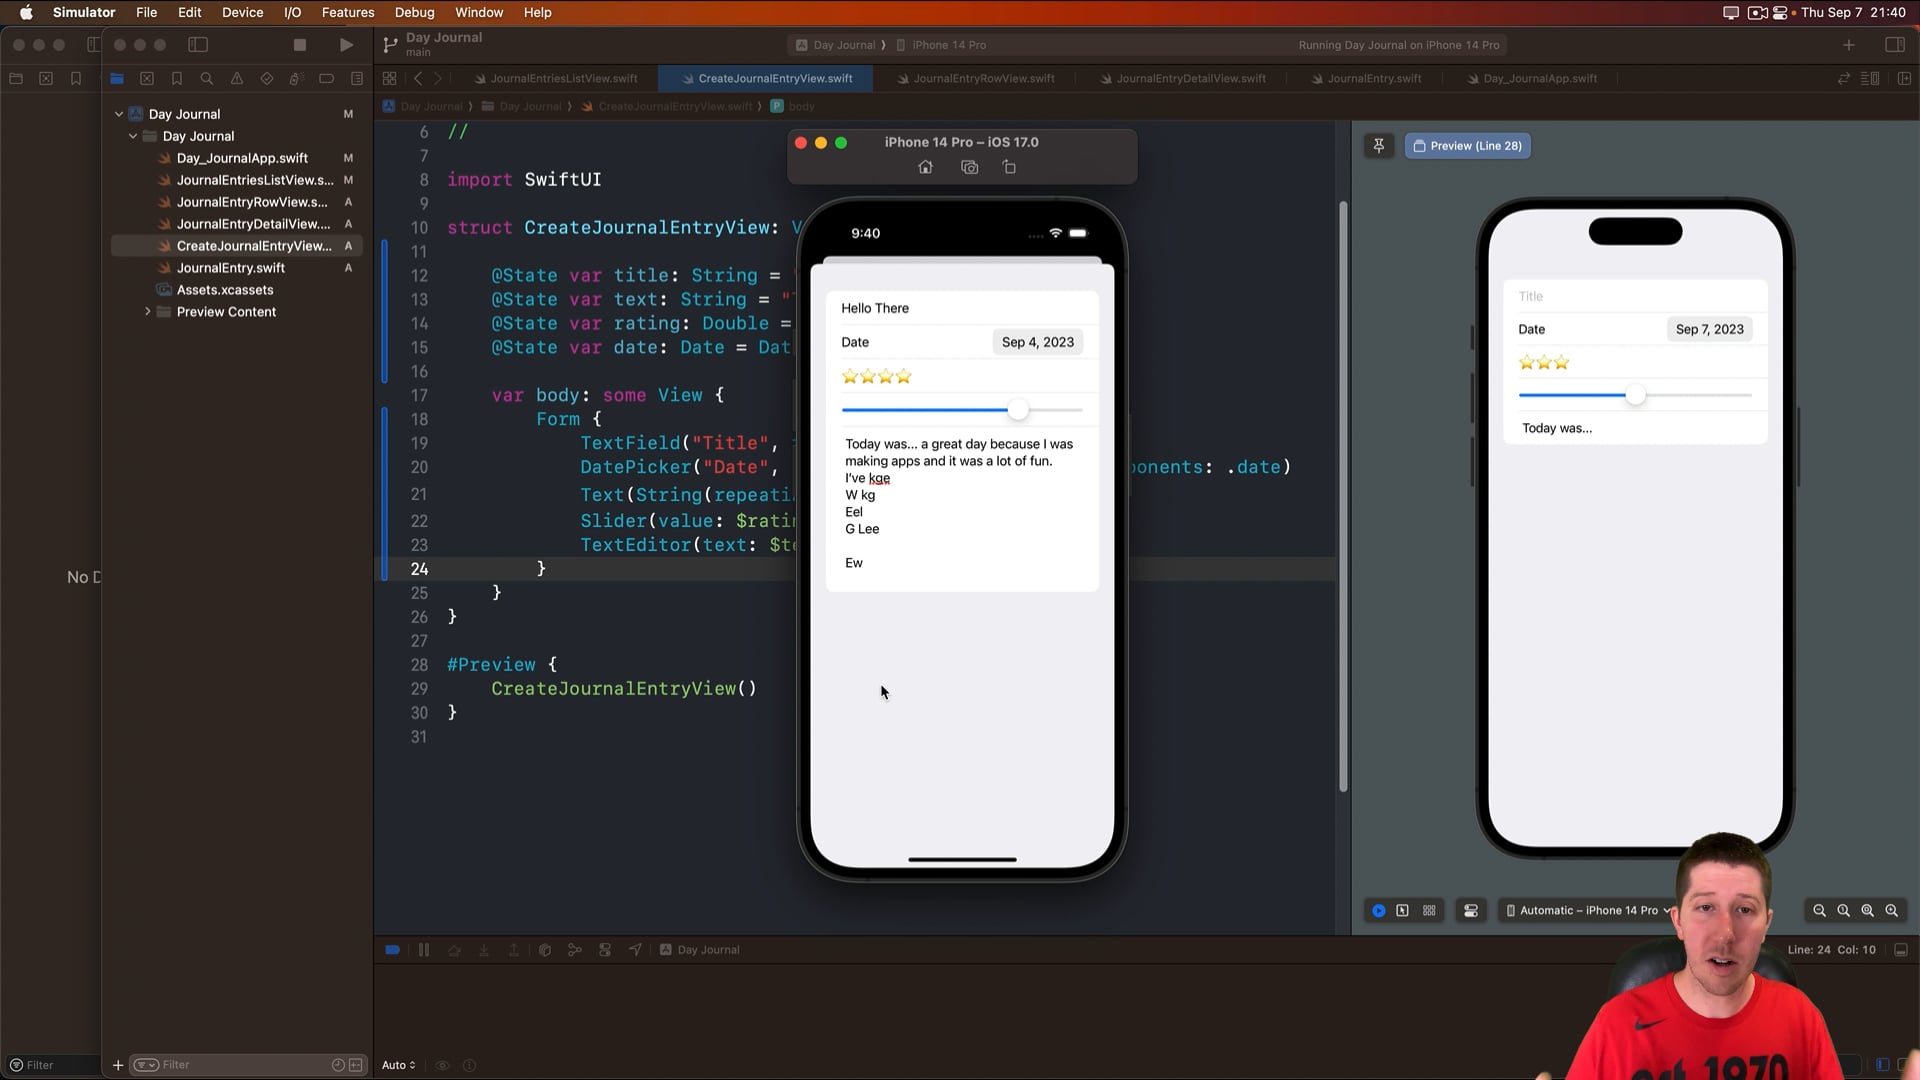Open preview Device Settings button
Image resolution: width=1920 pixels, height=1080 pixels.
click(x=1471, y=911)
